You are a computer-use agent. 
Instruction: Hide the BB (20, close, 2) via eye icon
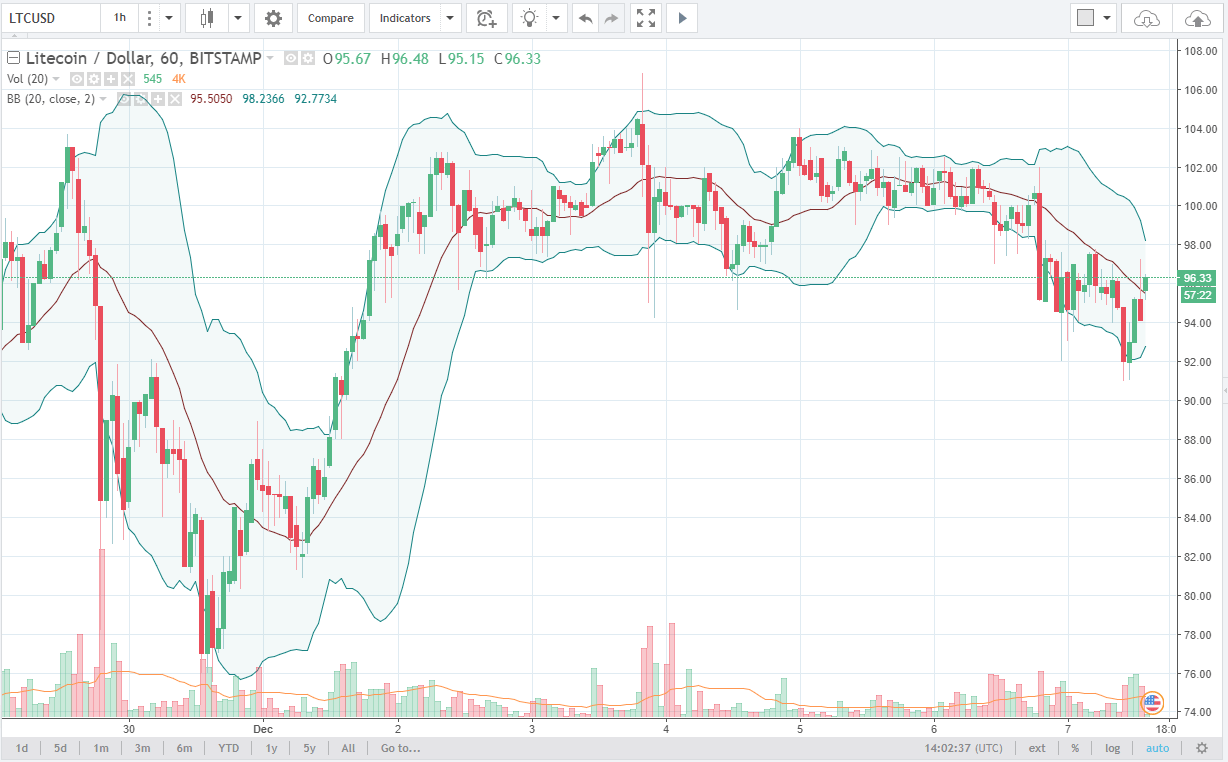[124, 99]
